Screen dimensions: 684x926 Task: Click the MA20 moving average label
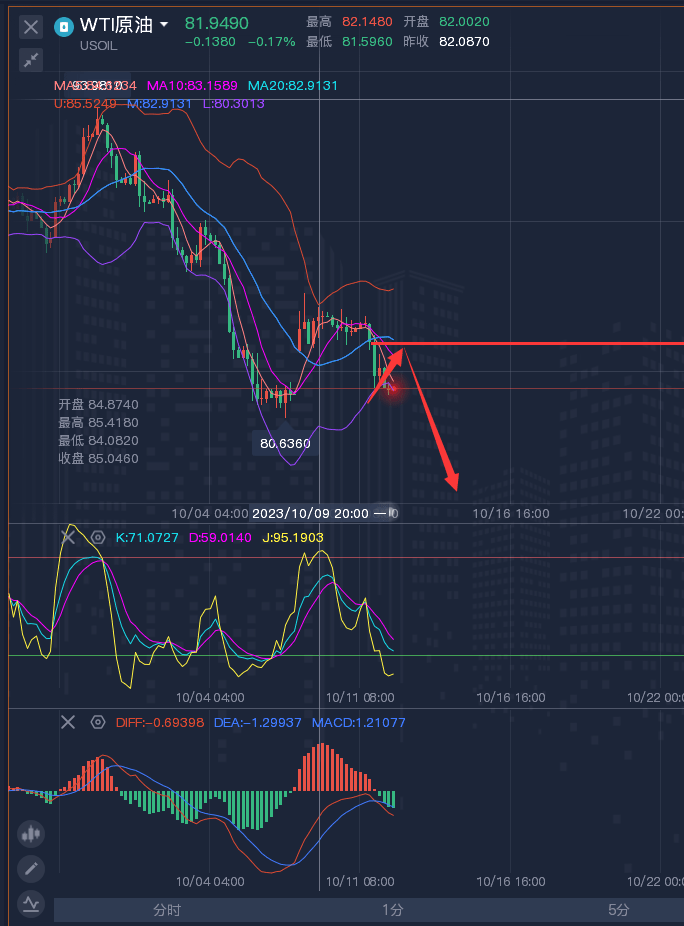292,86
